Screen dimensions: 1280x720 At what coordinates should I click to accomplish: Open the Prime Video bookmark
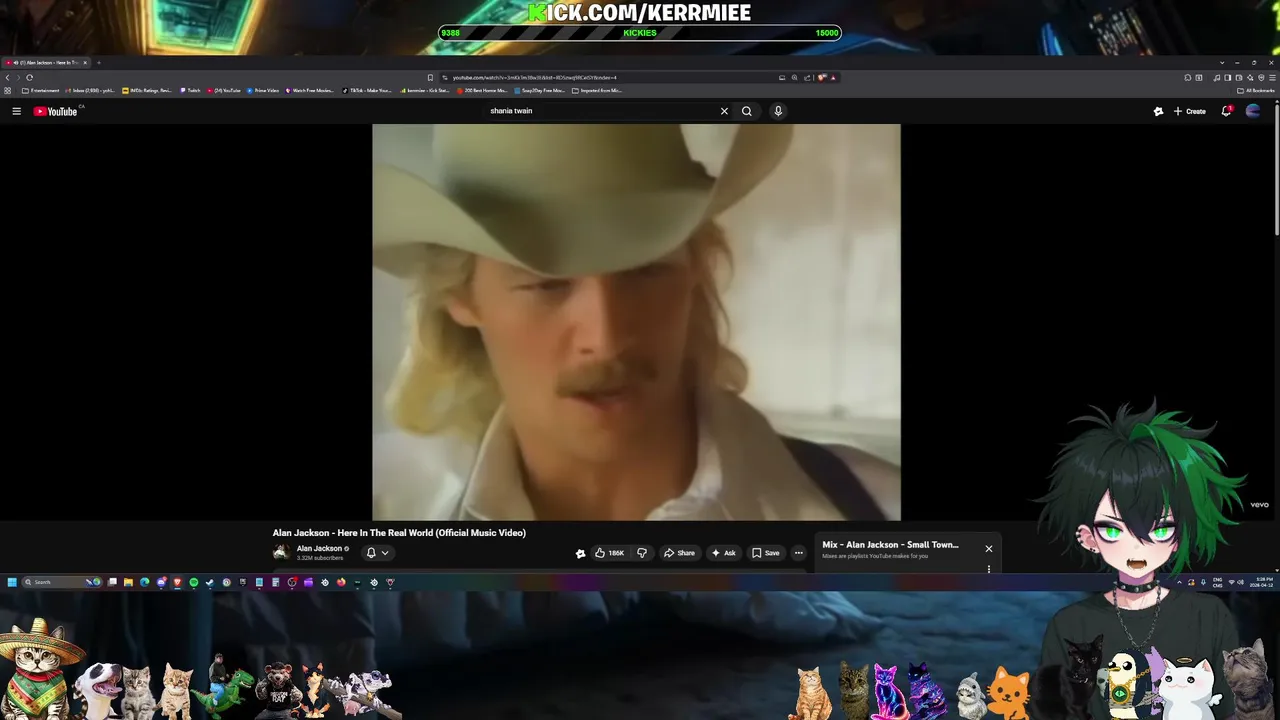point(263,90)
